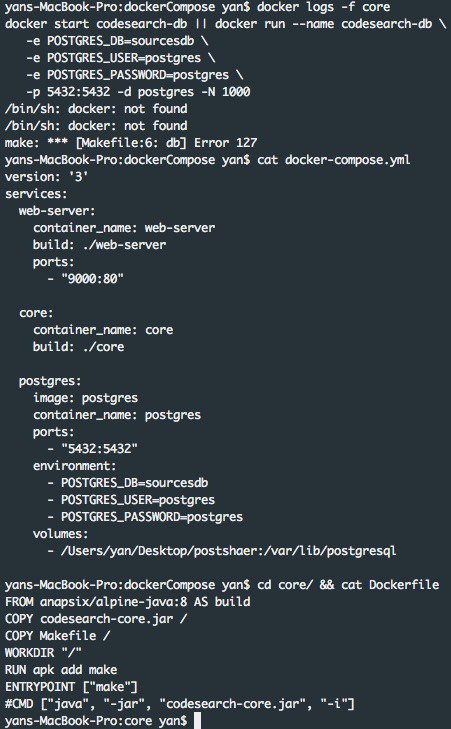Click the port mapping "9000:80"
451x729 pixels.
click(x=93, y=279)
